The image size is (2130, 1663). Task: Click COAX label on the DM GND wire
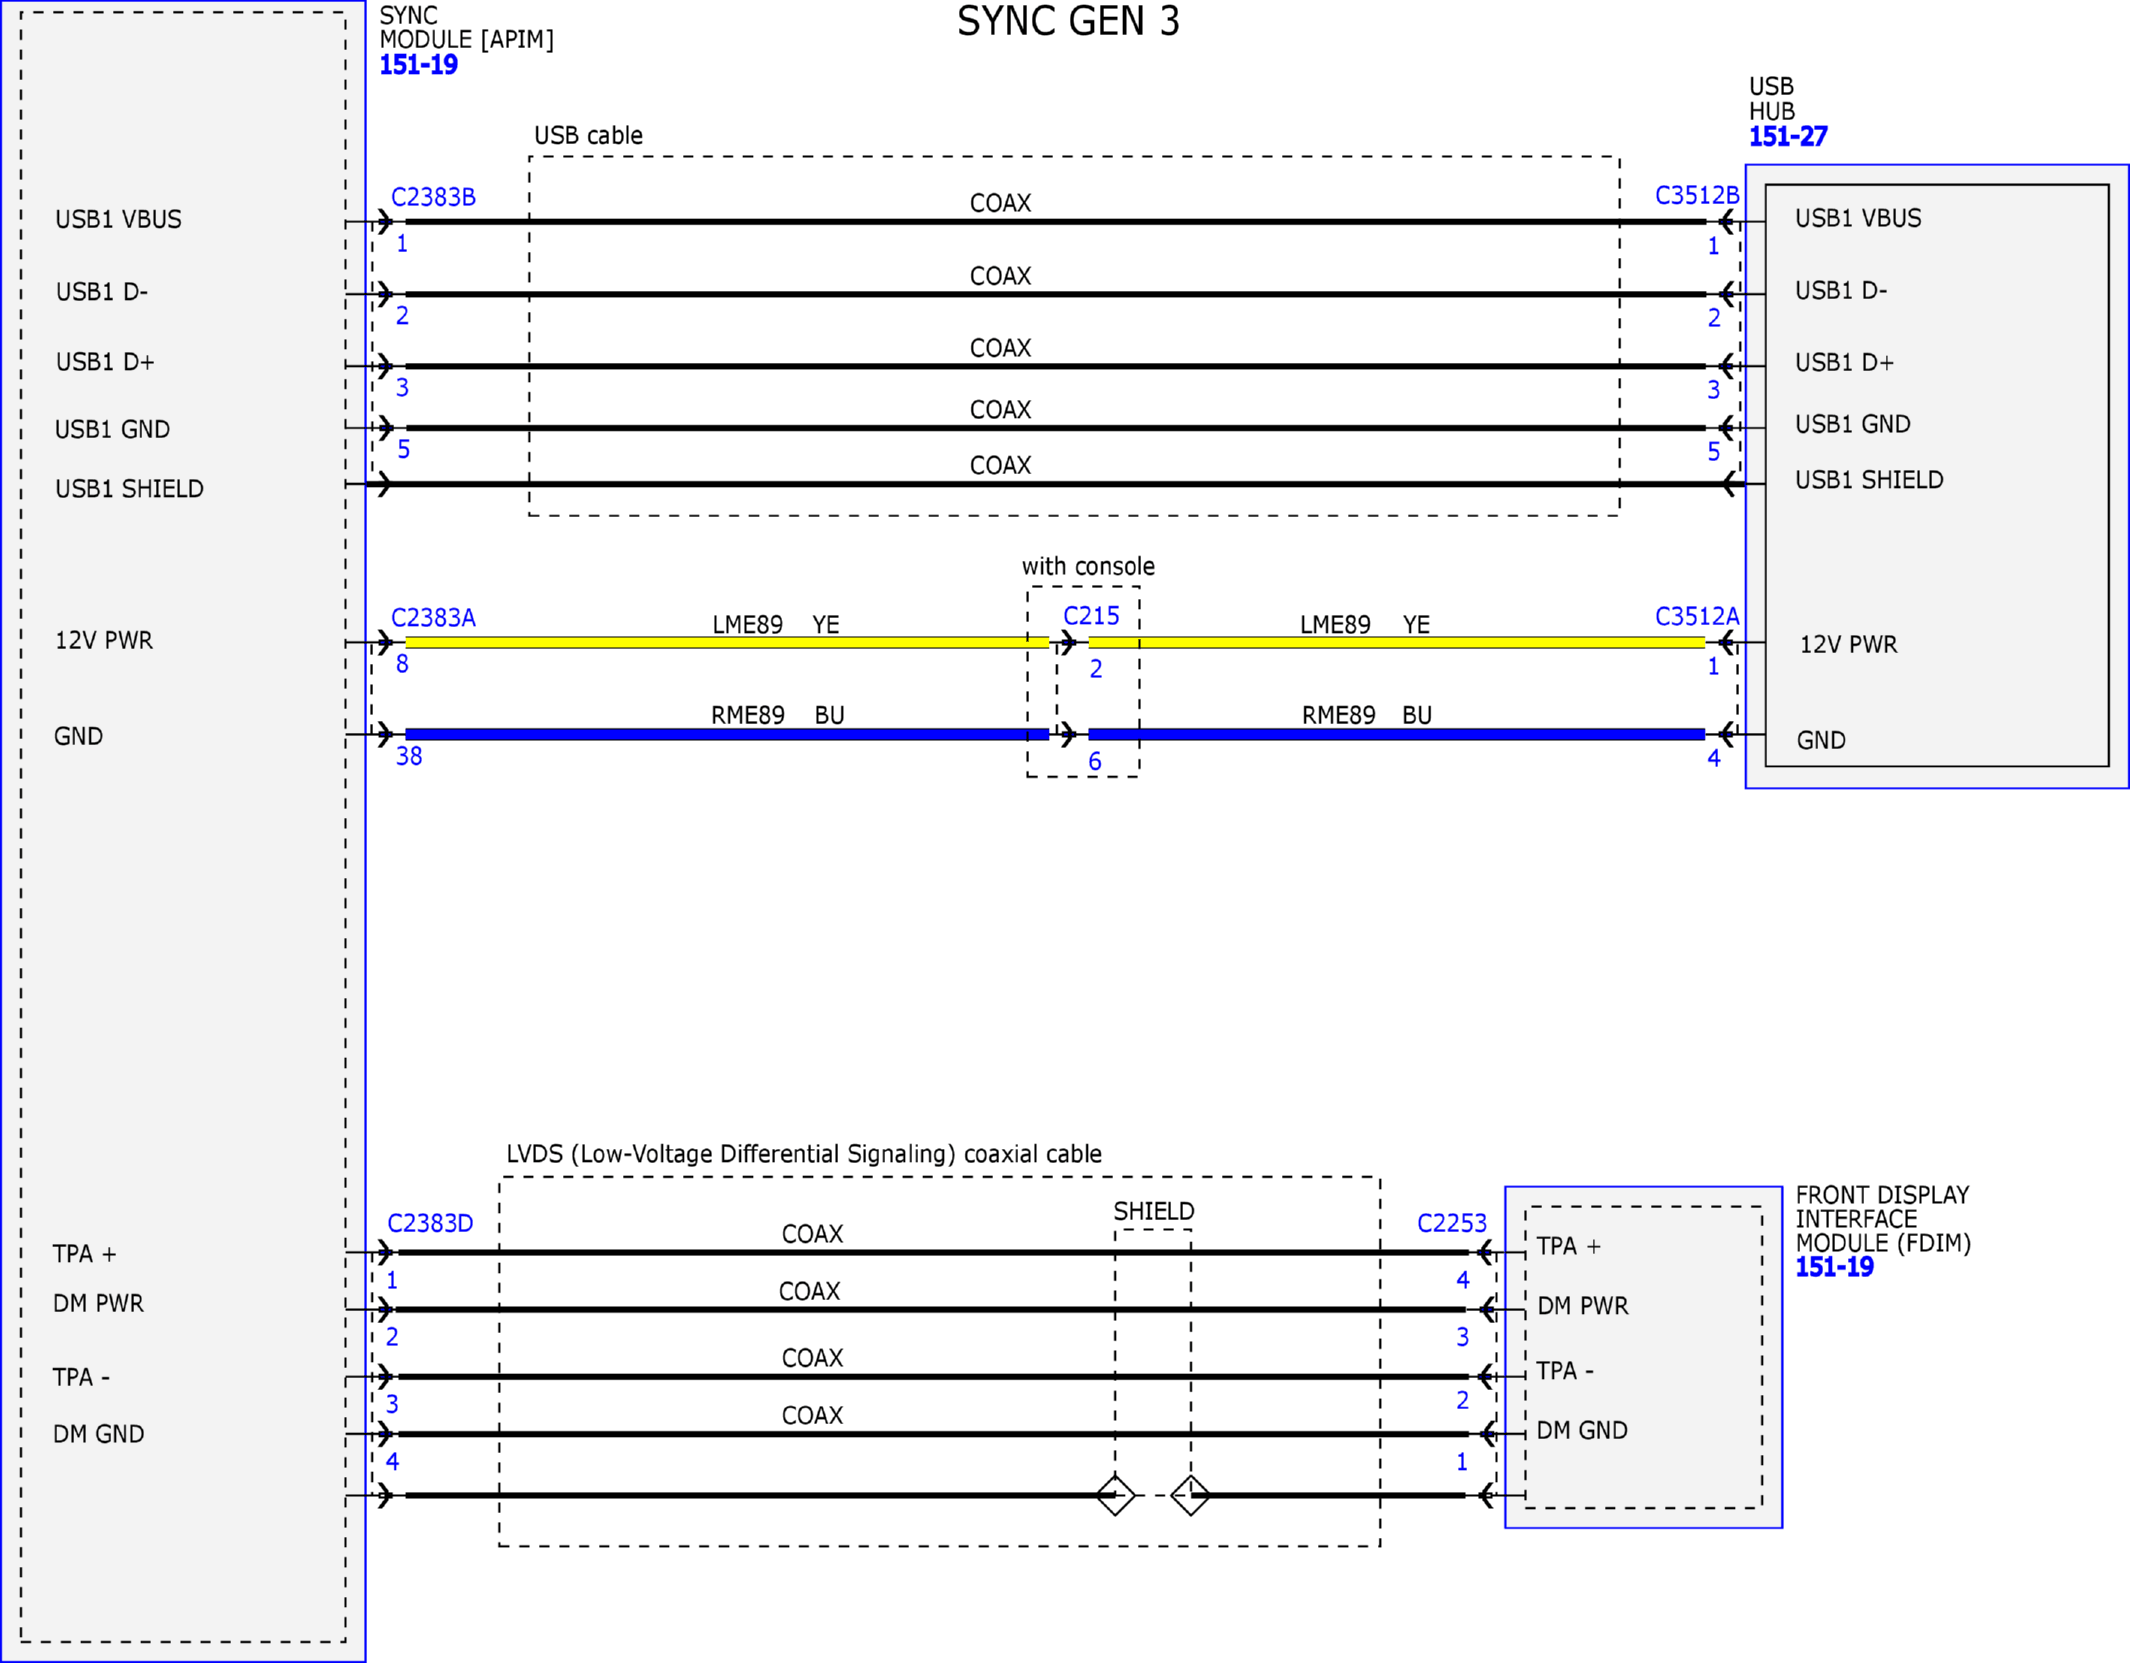pyautogui.click(x=812, y=1415)
